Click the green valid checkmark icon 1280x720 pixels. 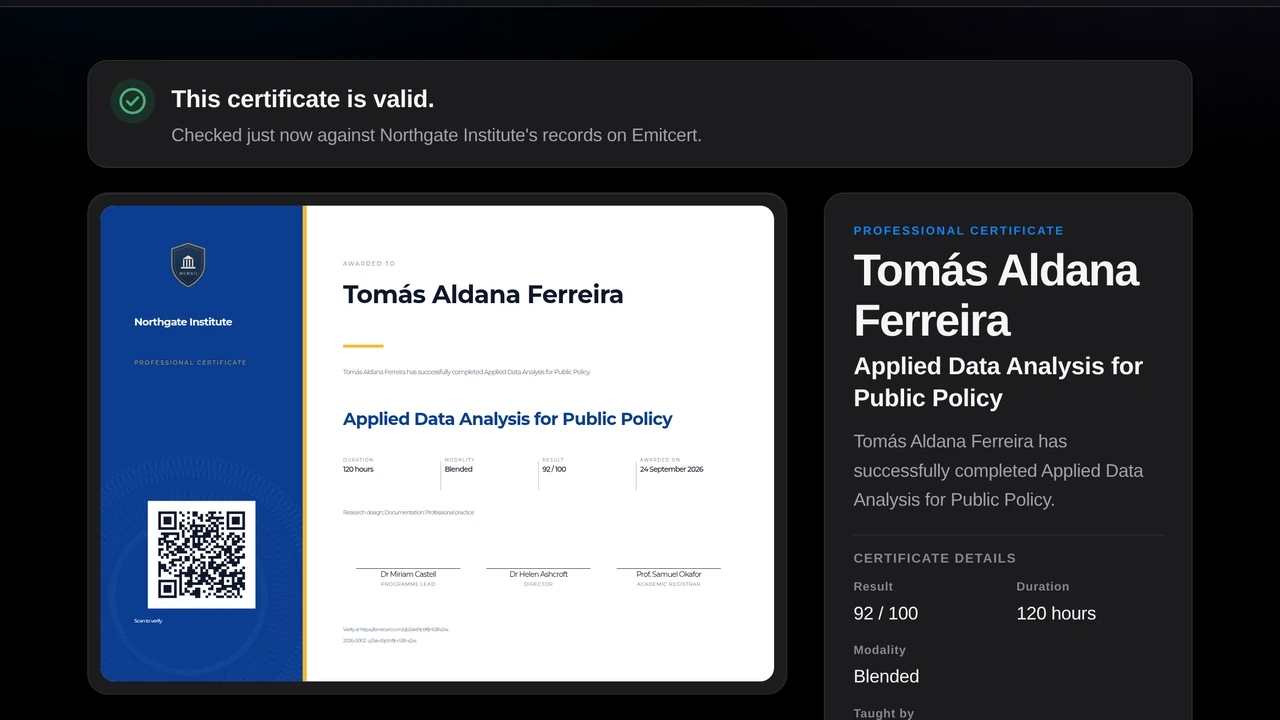132,101
